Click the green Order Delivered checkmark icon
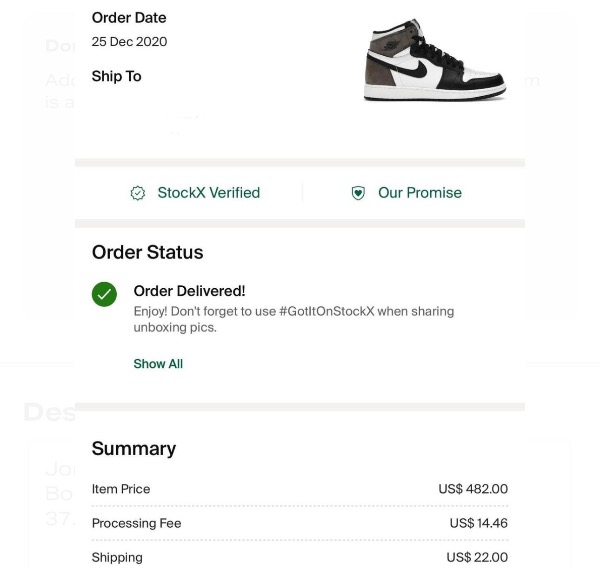The width and height of the screenshot is (600, 569). click(x=104, y=294)
